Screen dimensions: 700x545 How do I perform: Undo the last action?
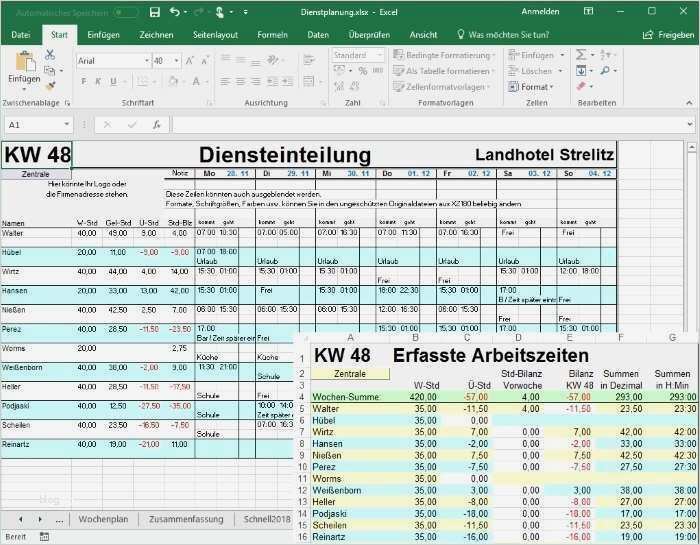tap(175, 12)
